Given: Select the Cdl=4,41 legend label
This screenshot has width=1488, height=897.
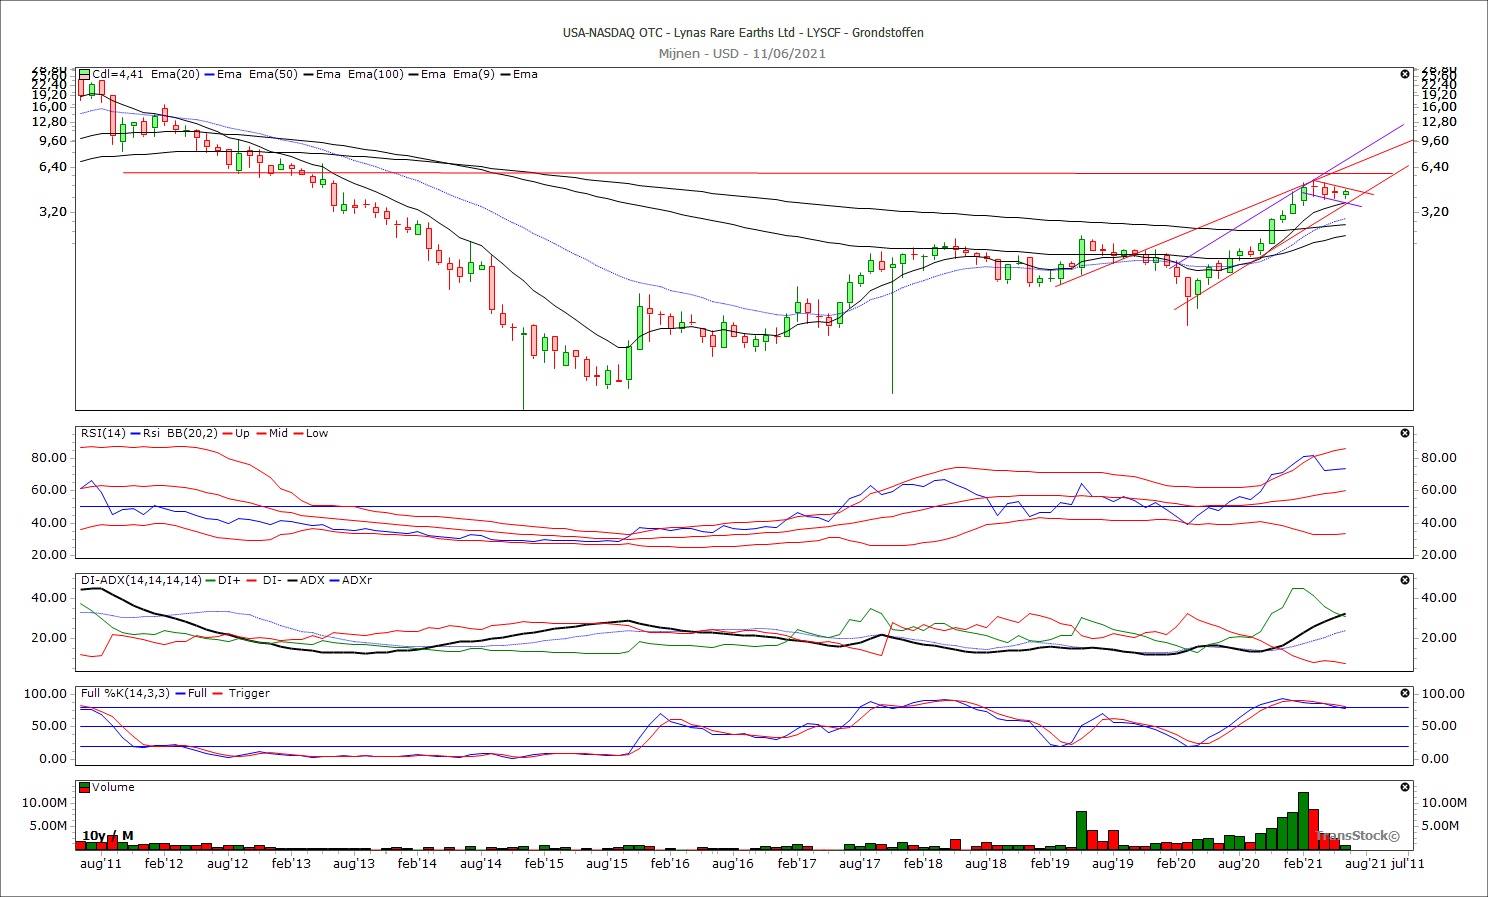Looking at the screenshot, I should pos(118,74).
